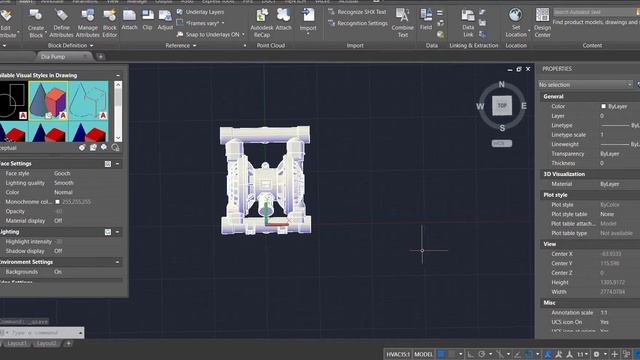
Task: Select the Conceptual visual style thumbnail
Action: [x=48, y=100]
